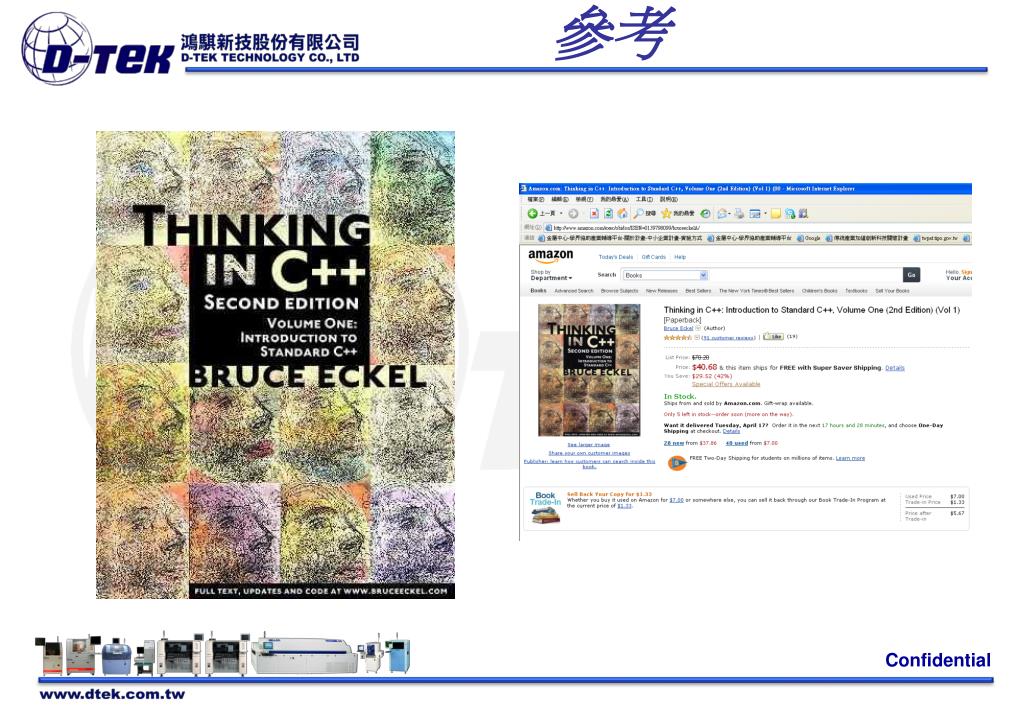Click the Amazon logo
This screenshot has height=708, width=1023.
coord(551,256)
